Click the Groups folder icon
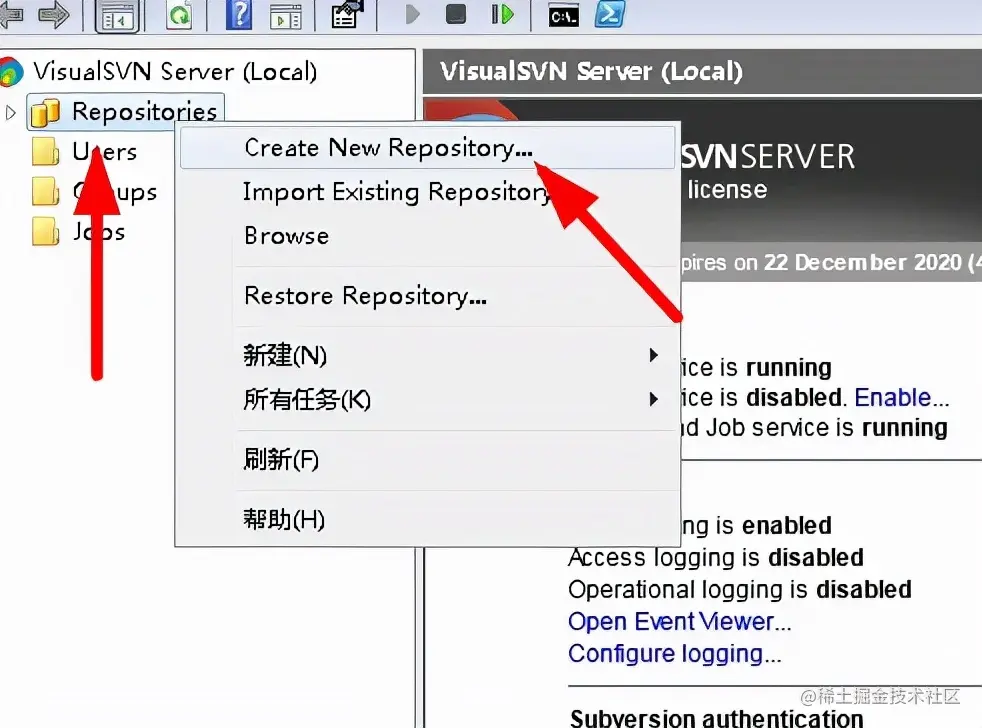The width and height of the screenshot is (982, 728). 46,192
